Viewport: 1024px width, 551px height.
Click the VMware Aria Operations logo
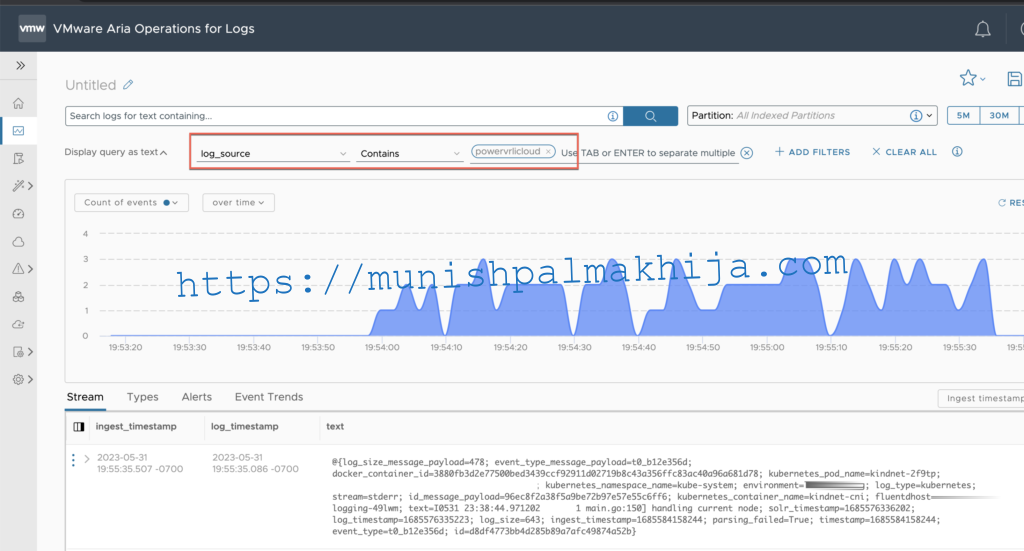point(32,28)
